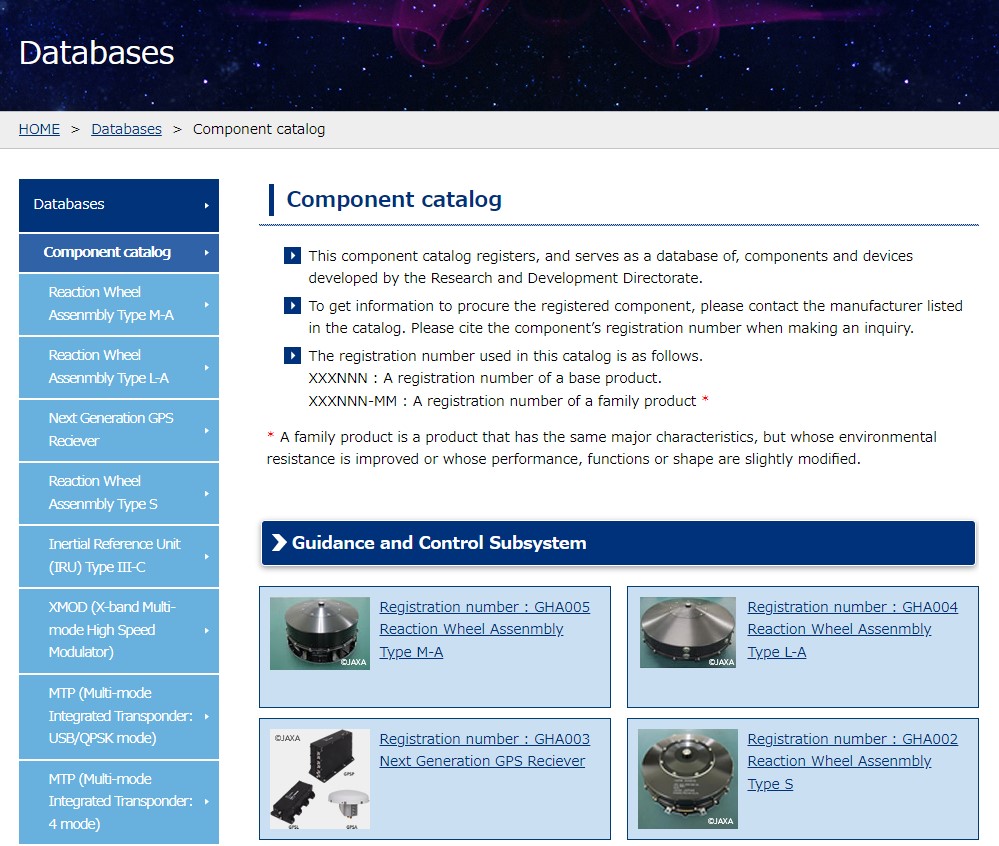Viewport: 999px width, 846px height.
Task: Open sidebar item Reaction Wheel Assenmbly Type S
Action: 119,493
